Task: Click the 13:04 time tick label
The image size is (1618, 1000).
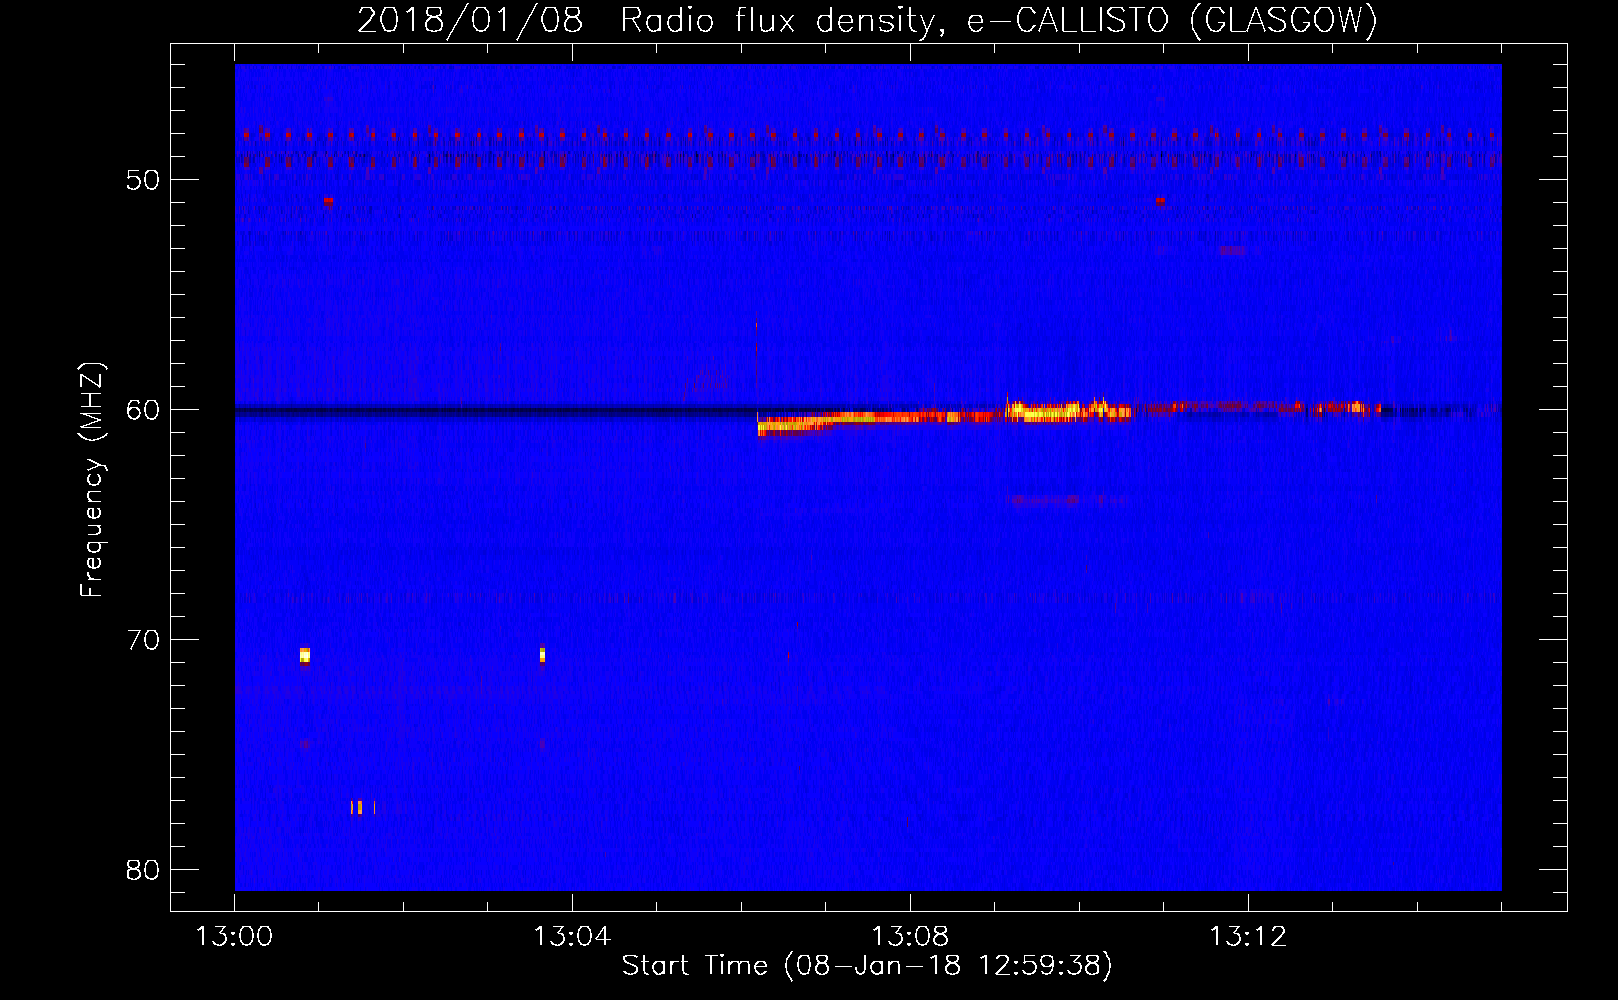Action: (x=572, y=937)
